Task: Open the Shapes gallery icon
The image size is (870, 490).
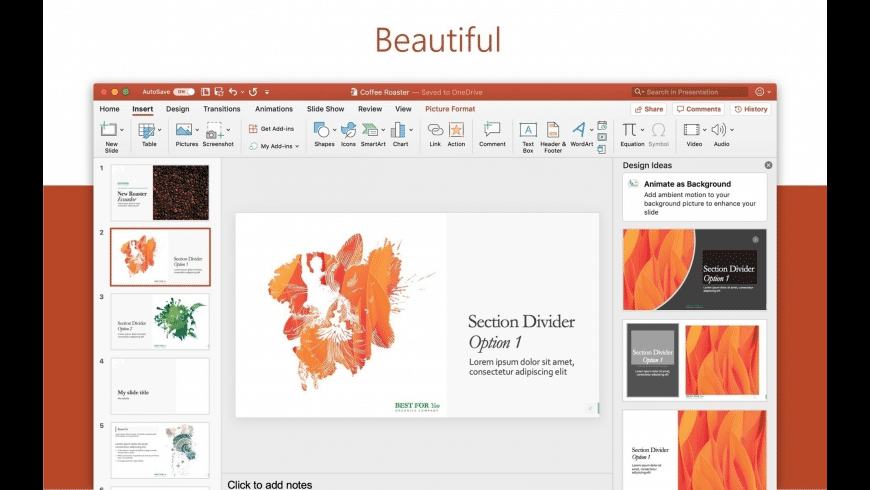Action: point(321,130)
